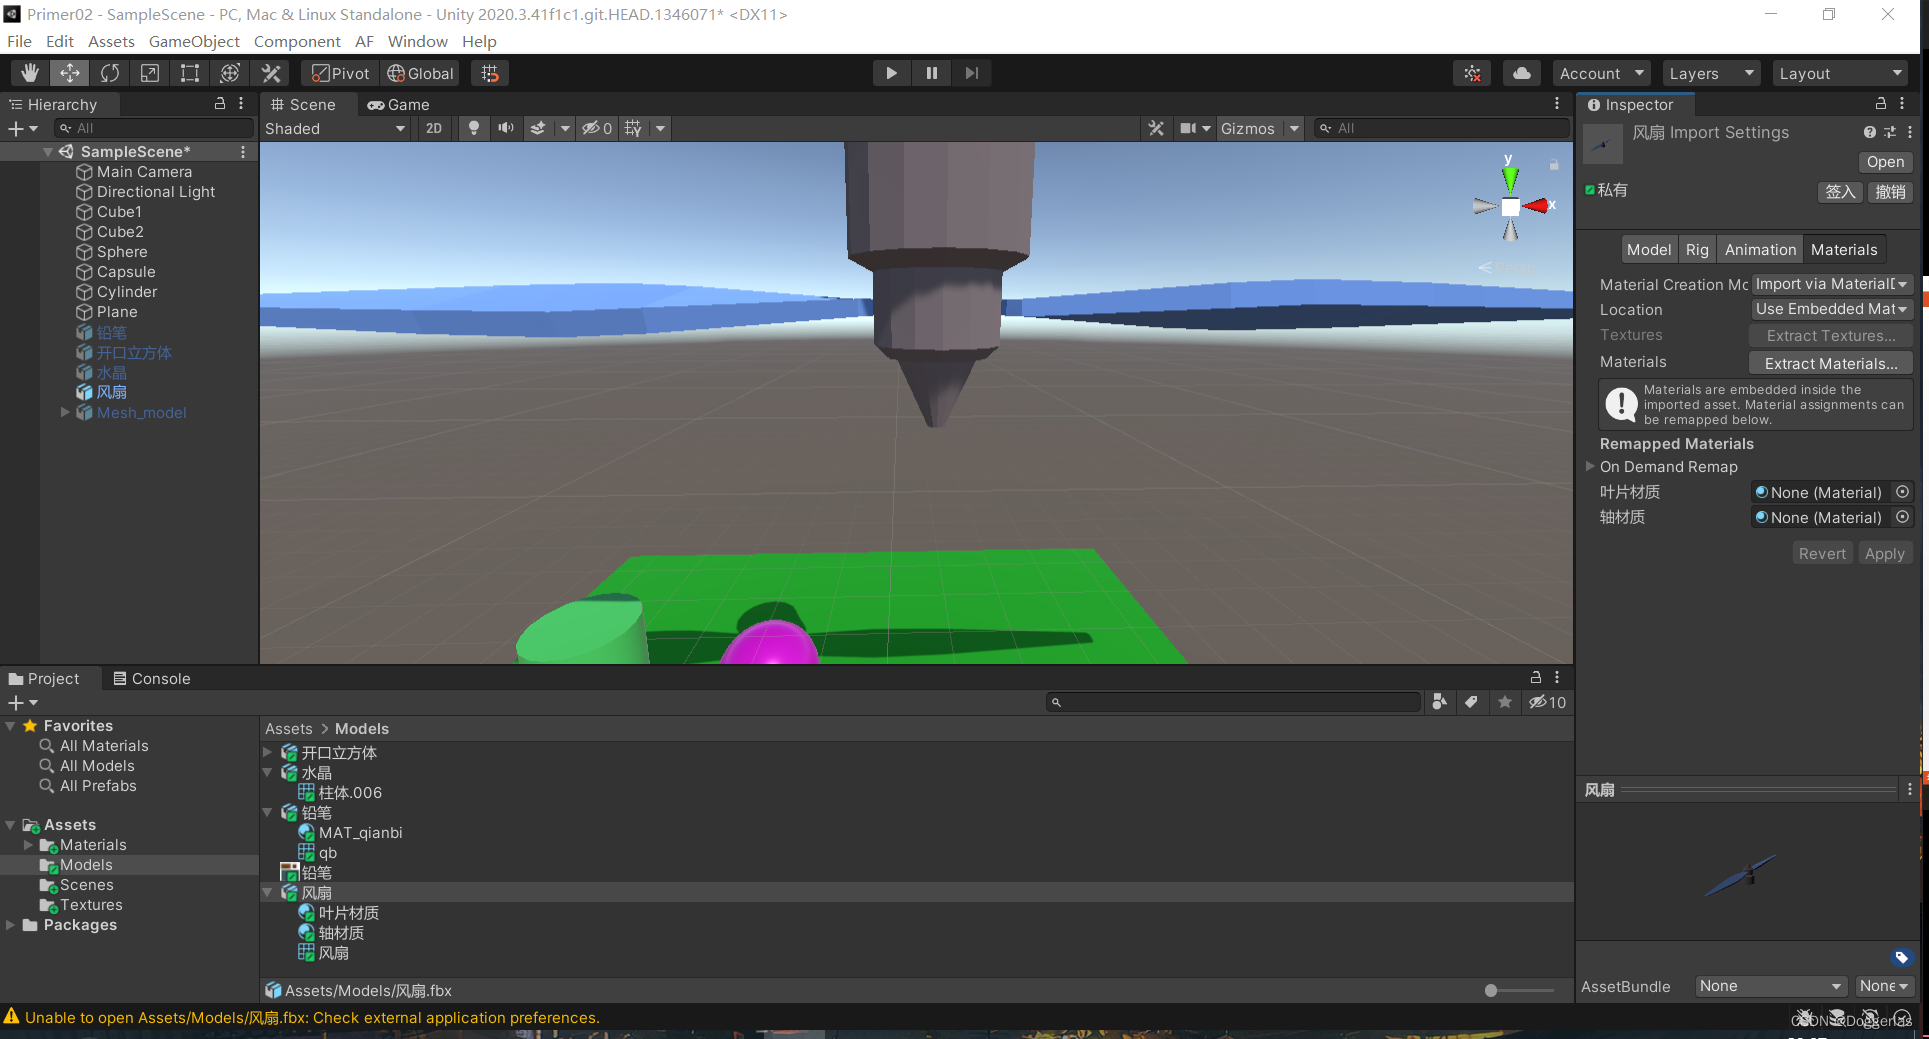Expand Packages folder in Project
The height and width of the screenshot is (1039, 1929).
[x=10, y=925]
